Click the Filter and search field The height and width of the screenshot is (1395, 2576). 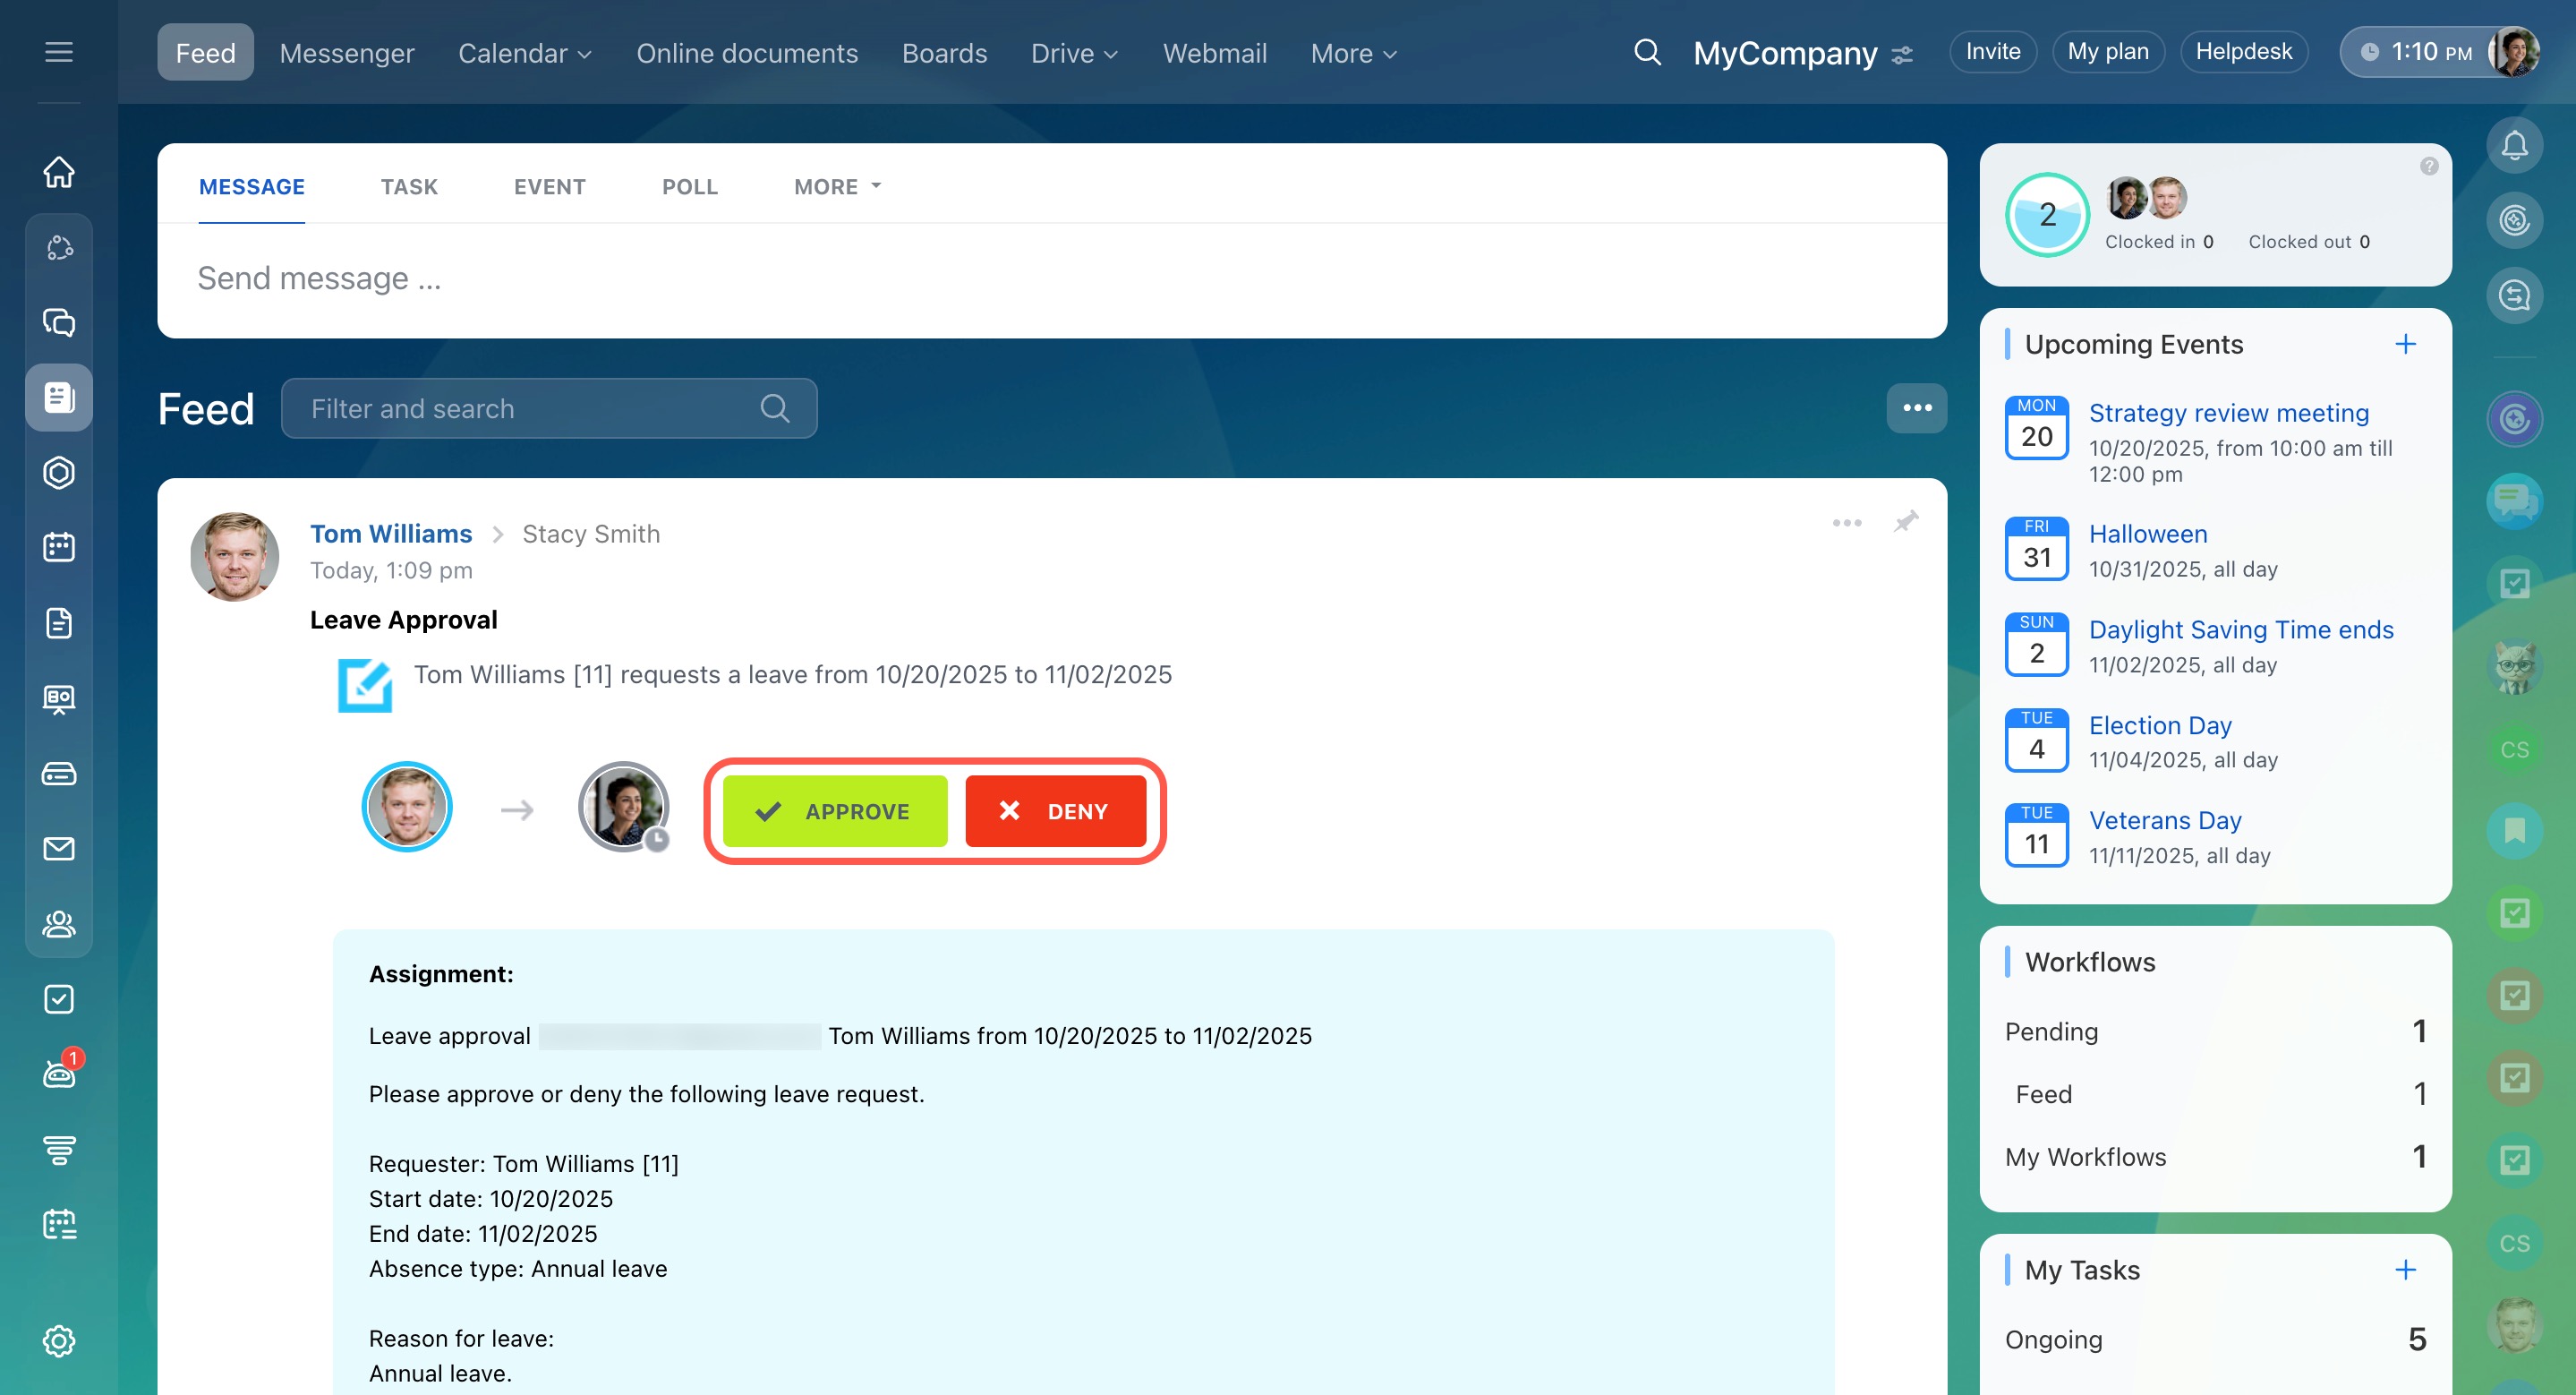(x=530, y=408)
